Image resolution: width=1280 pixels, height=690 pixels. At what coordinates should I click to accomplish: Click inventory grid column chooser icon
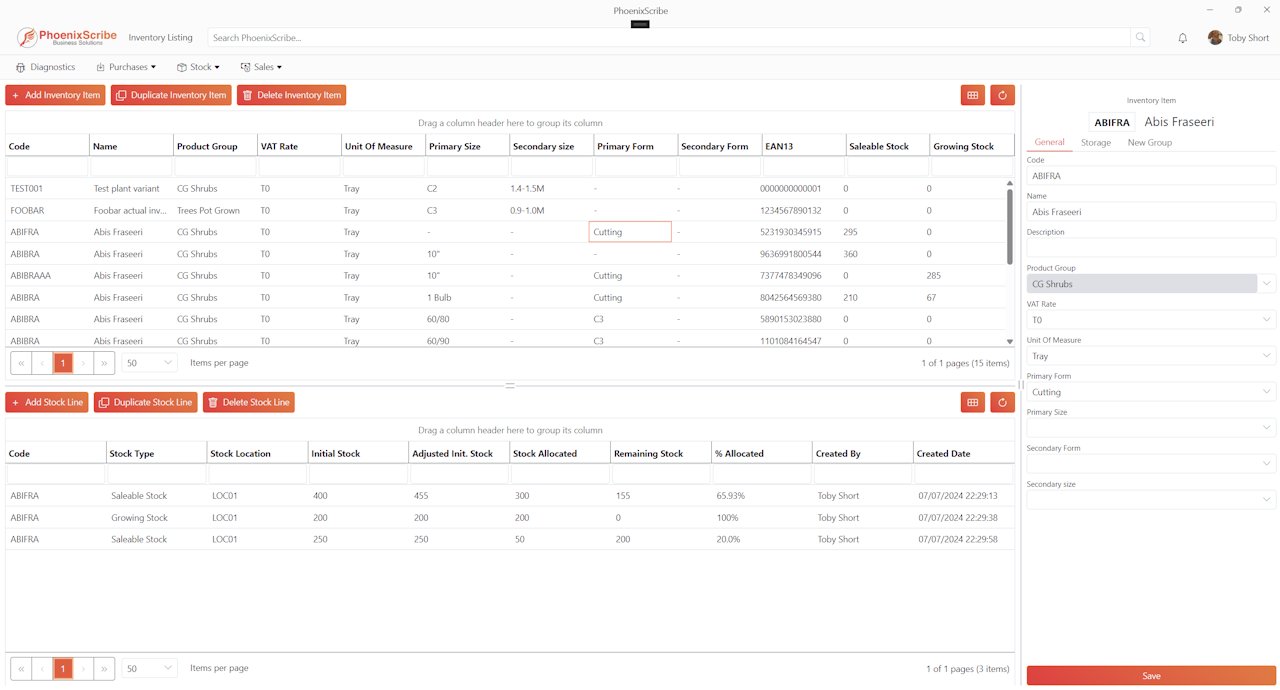[972, 95]
